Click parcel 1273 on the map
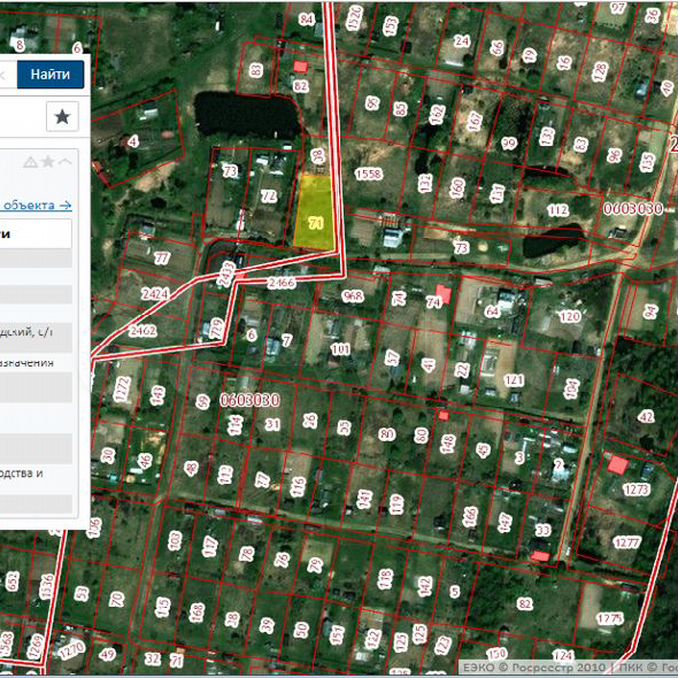Image resolution: width=678 pixels, height=678 pixels. pos(635,490)
